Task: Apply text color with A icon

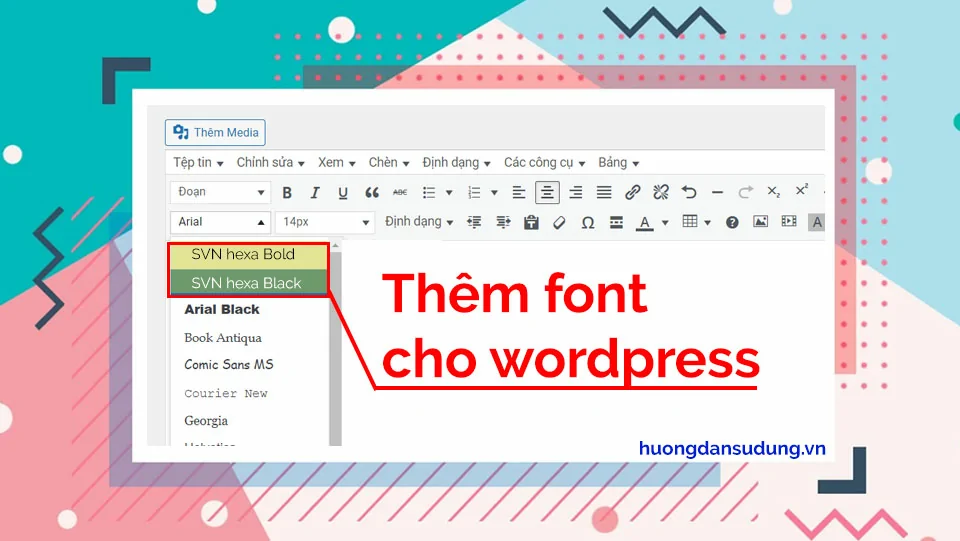Action: point(644,223)
